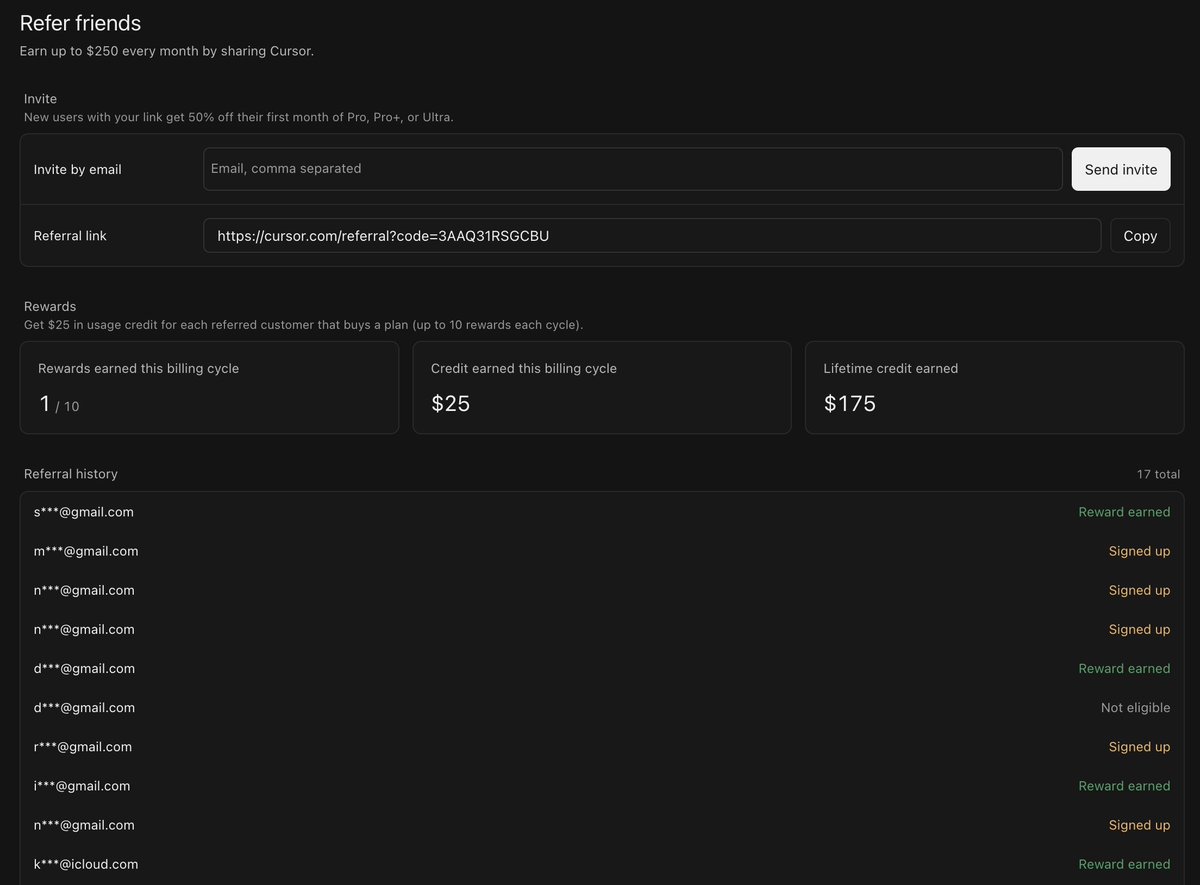The image size is (1200, 885).
Task: Click the 50% off new users description
Action: [x=239, y=117]
